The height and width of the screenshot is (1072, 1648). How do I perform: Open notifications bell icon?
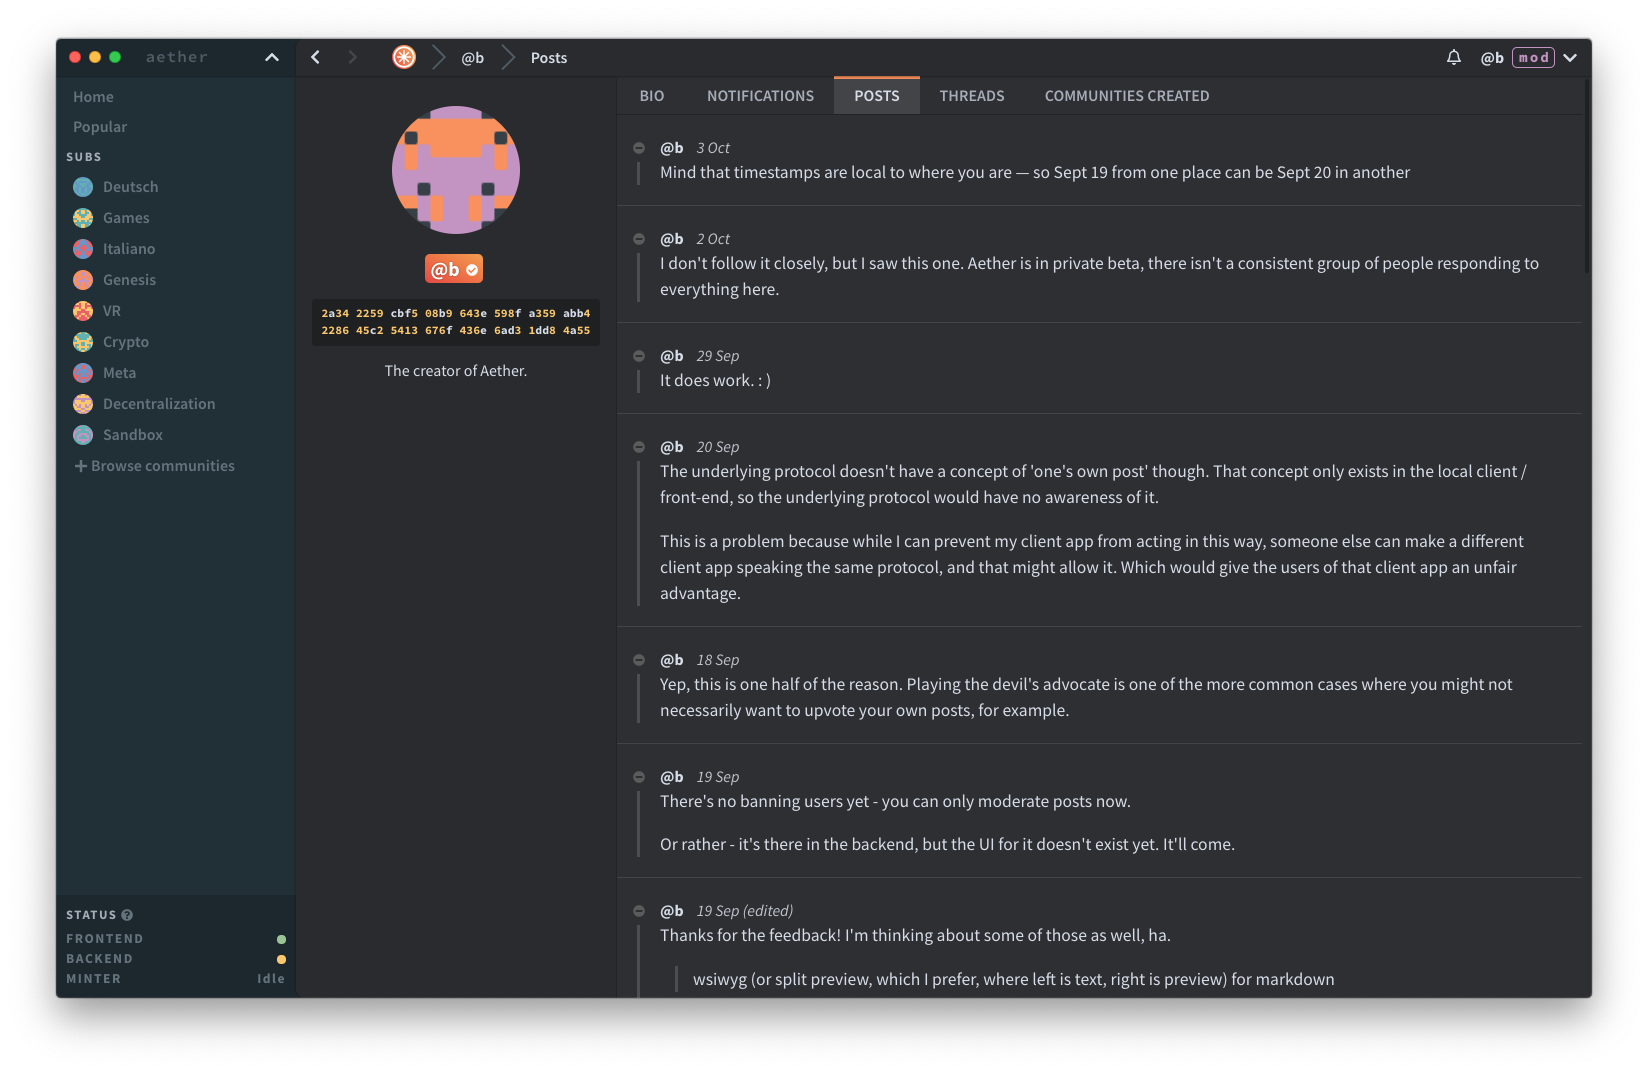(x=1454, y=57)
